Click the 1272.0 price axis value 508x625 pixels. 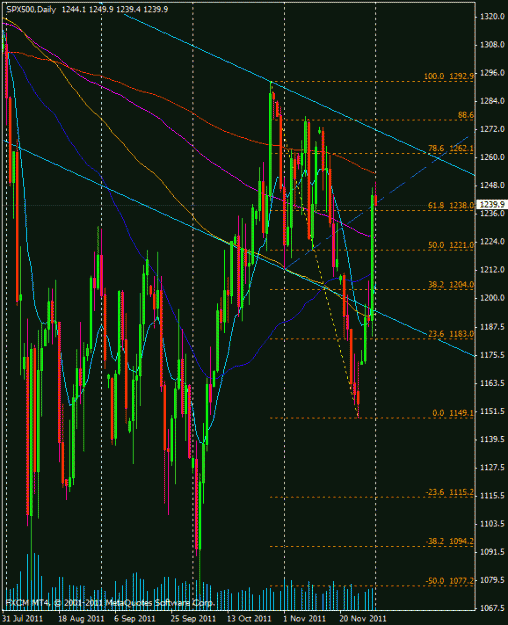click(493, 129)
